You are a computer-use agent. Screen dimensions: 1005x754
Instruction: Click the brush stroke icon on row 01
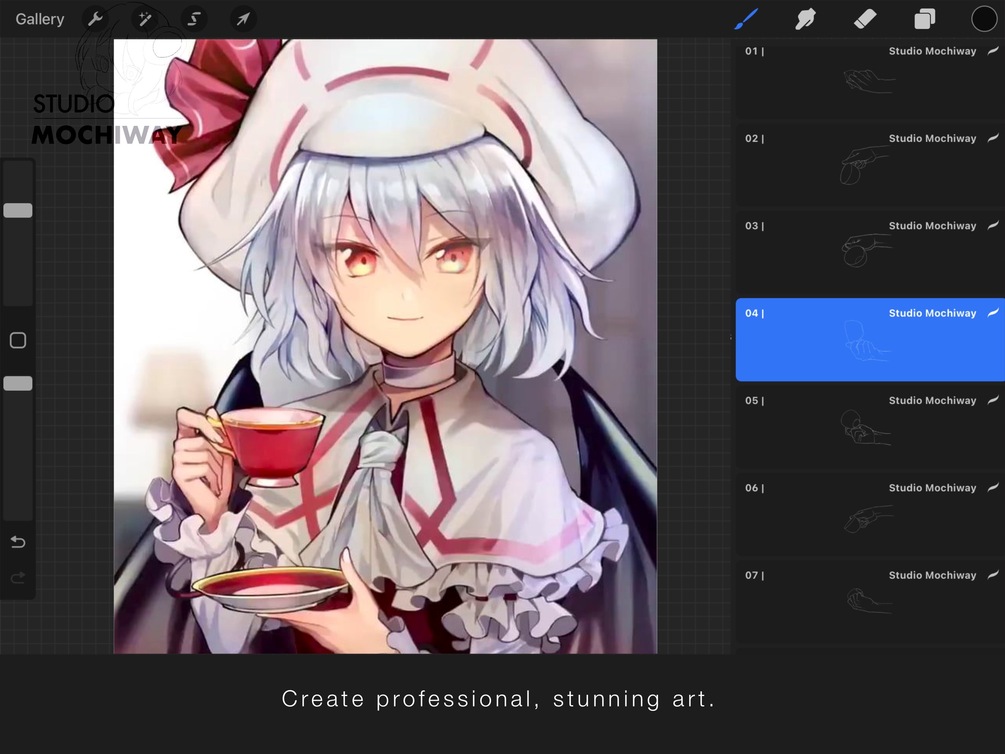pyautogui.click(x=993, y=51)
